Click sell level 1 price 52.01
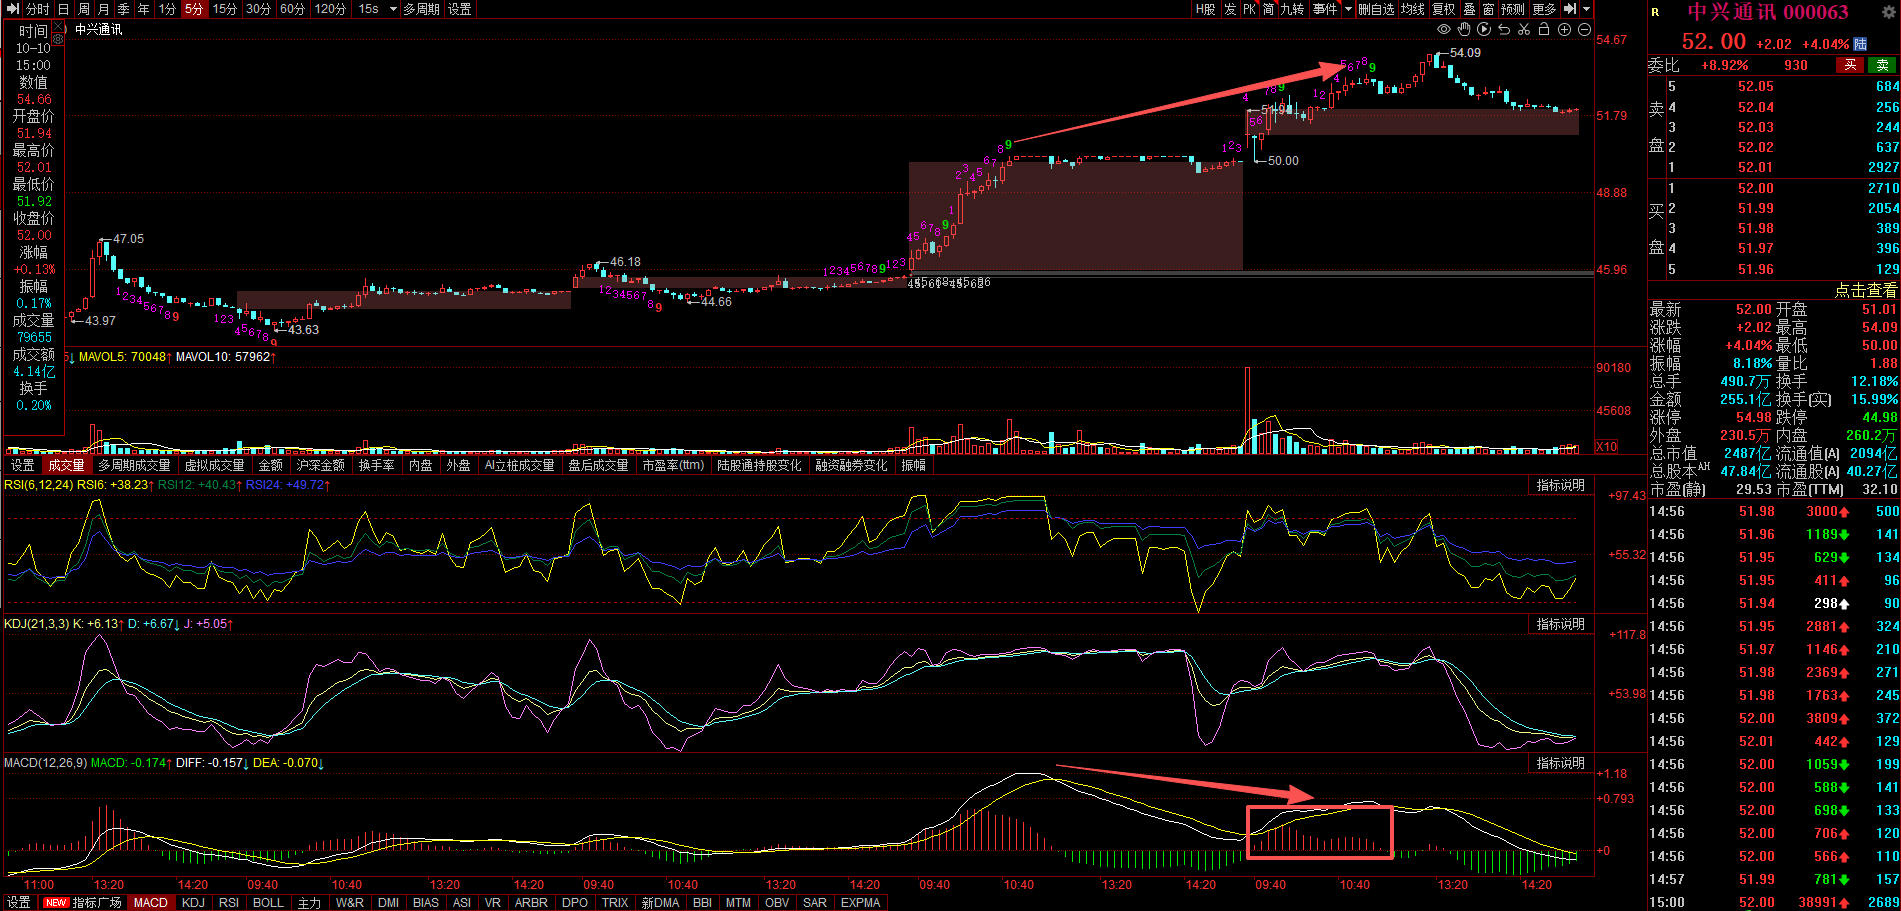This screenshot has height=911, width=1901. (1756, 167)
